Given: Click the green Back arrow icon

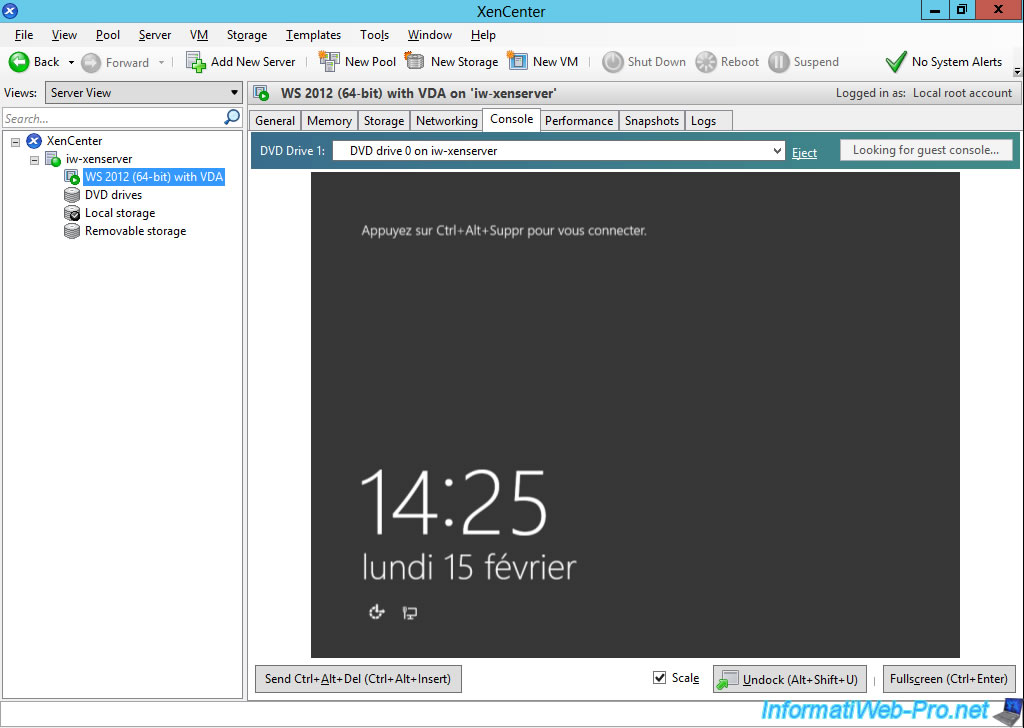Looking at the screenshot, I should (19, 62).
